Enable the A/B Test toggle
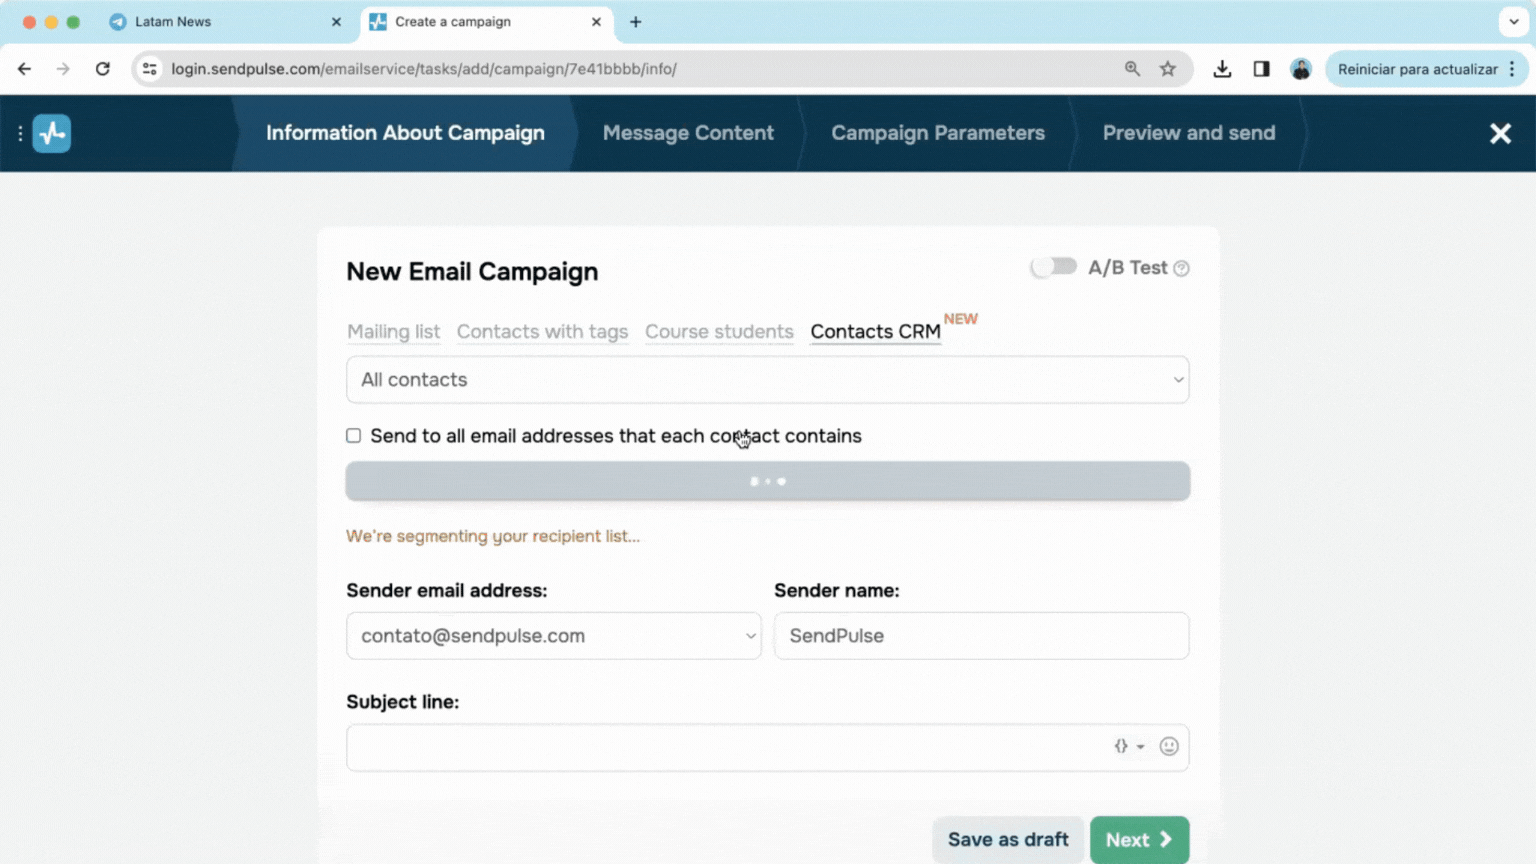Viewport: 1536px width, 864px height. pyautogui.click(x=1054, y=267)
